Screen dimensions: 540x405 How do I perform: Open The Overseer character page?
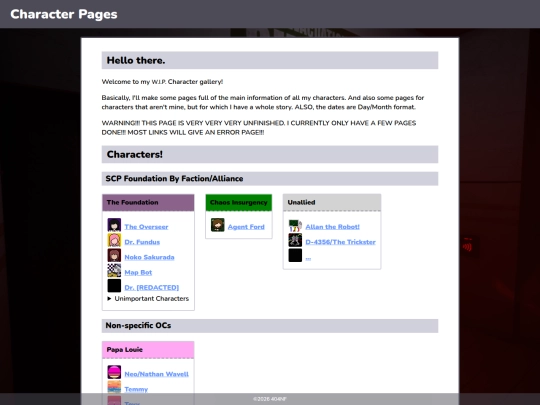[x=146, y=227]
